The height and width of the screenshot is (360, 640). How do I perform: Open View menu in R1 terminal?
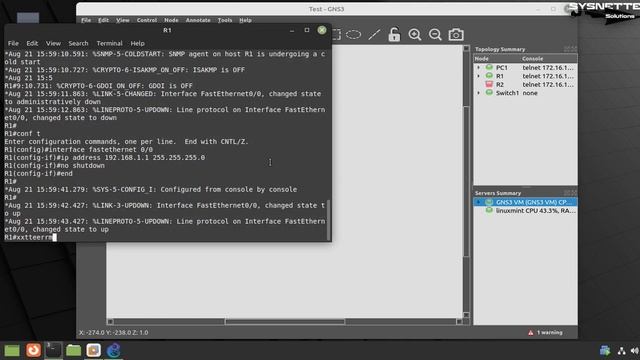53,43
